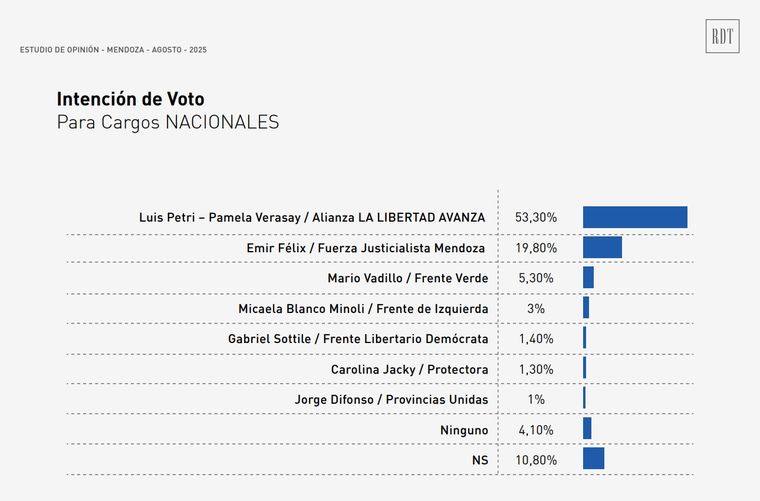This screenshot has width=760, height=501.
Task: Select the 10,80% percentage value
Action: tap(536, 460)
